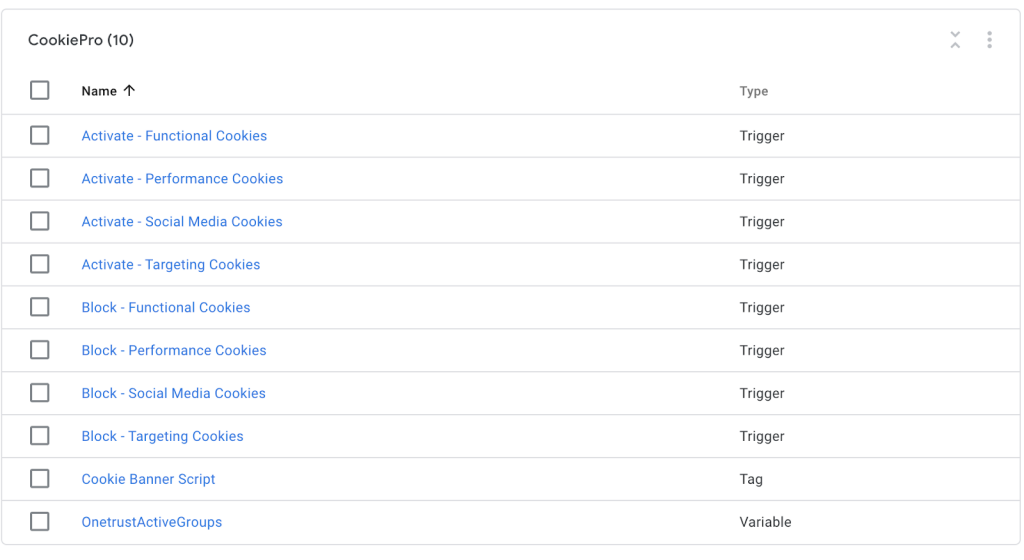The height and width of the screenshot is (560, 1024).
Task: Open Block - Performance Cookies trigger
Action: (x=174, y=350)
